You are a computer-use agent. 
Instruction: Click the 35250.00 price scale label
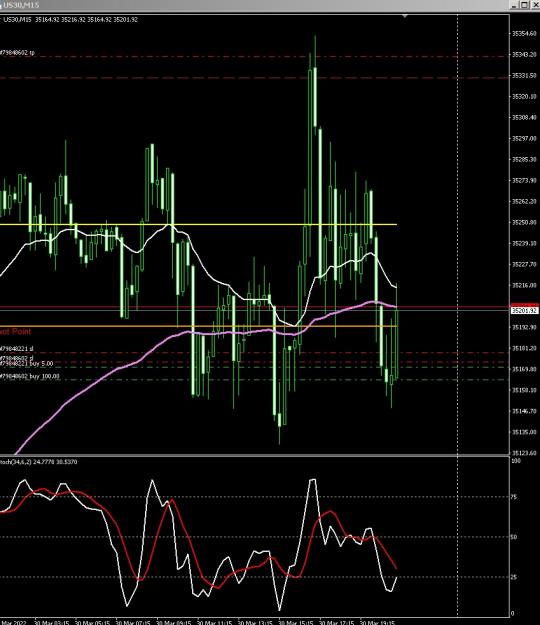(524, 222)
